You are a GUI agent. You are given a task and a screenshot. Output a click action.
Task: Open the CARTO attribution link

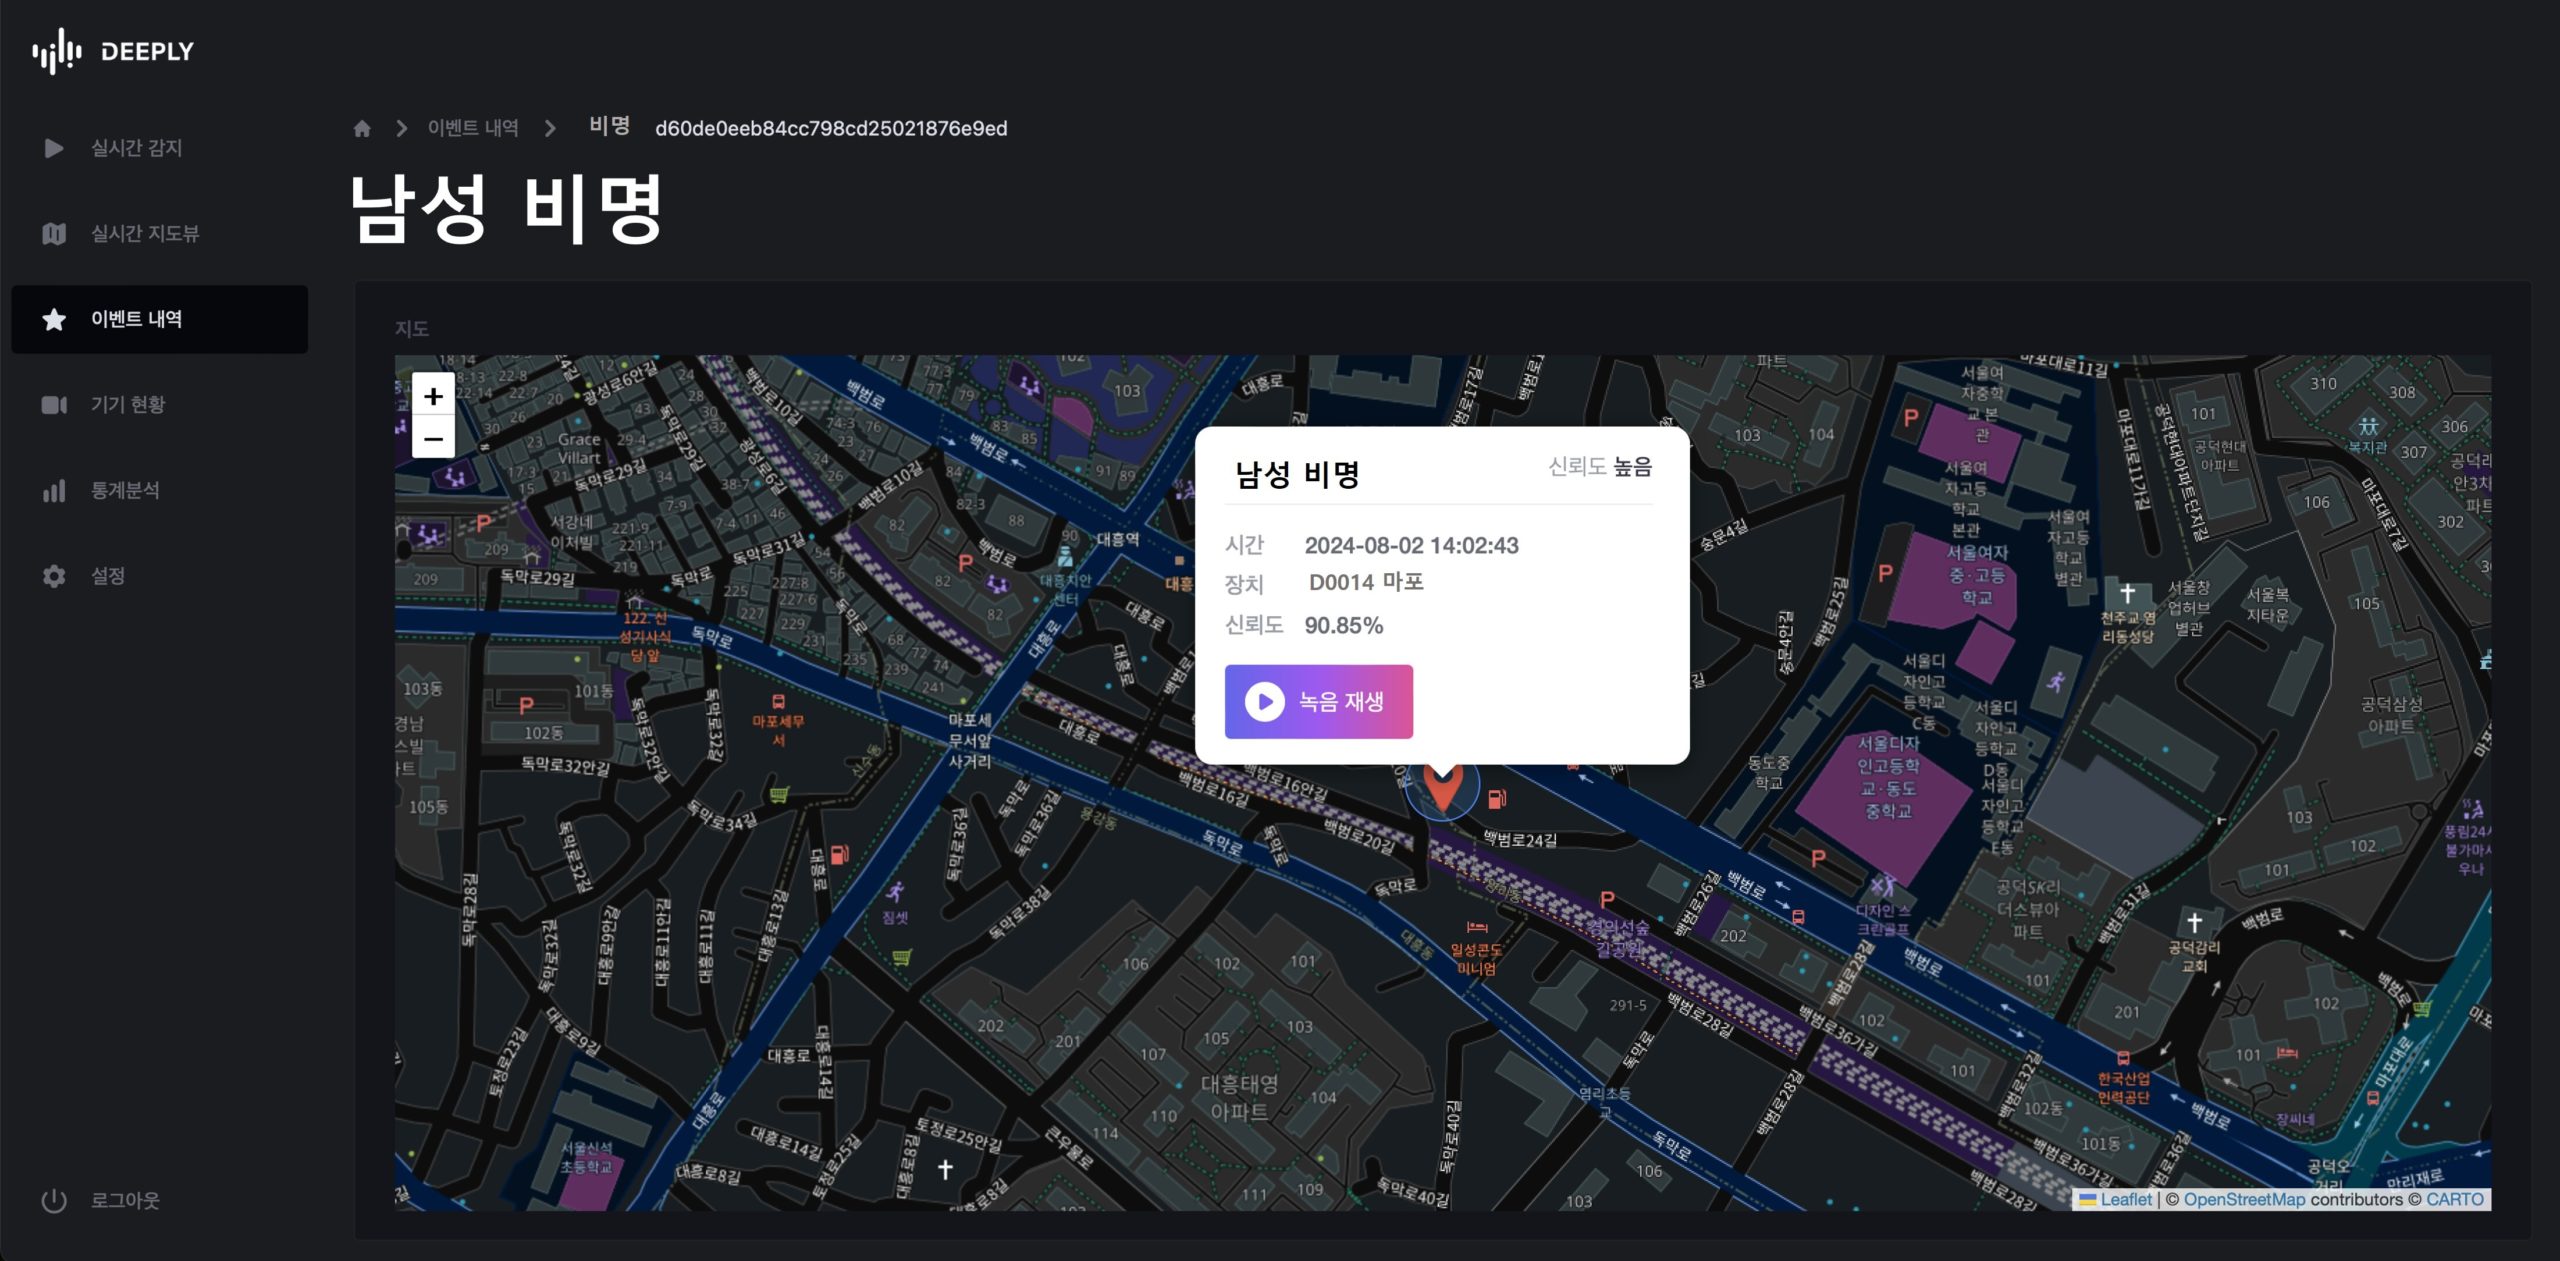2454,1199
